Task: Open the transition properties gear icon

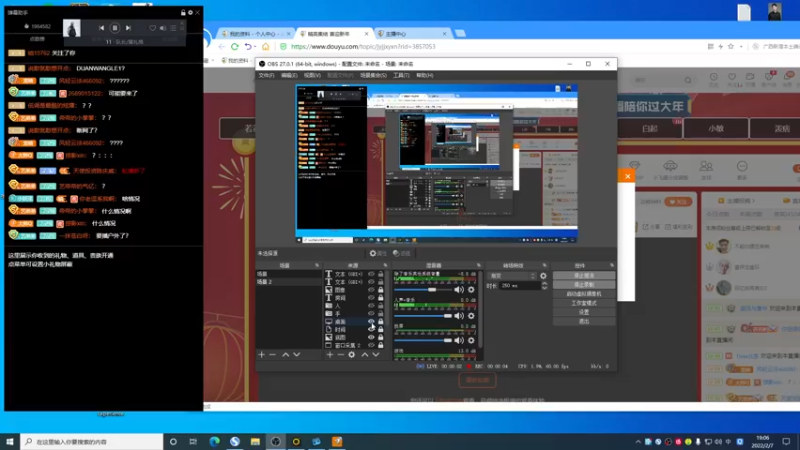Action: point(543,276)
